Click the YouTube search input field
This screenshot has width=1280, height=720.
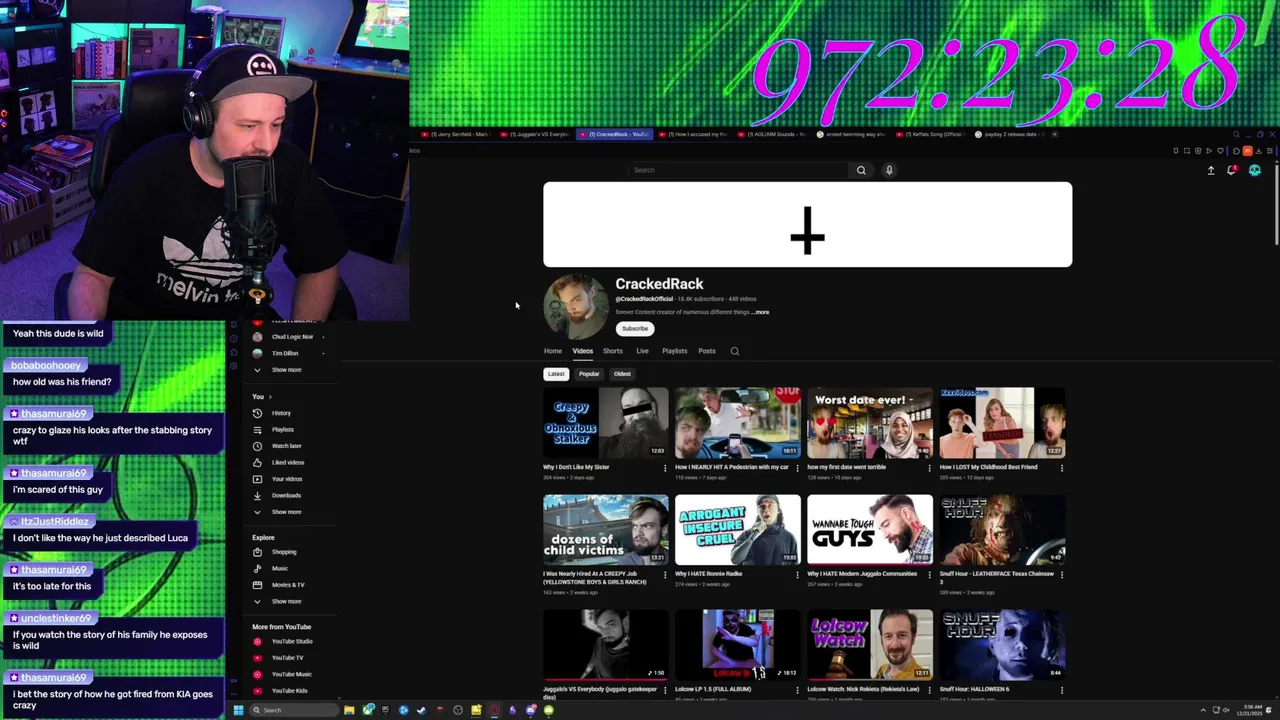tap(740, 170)
